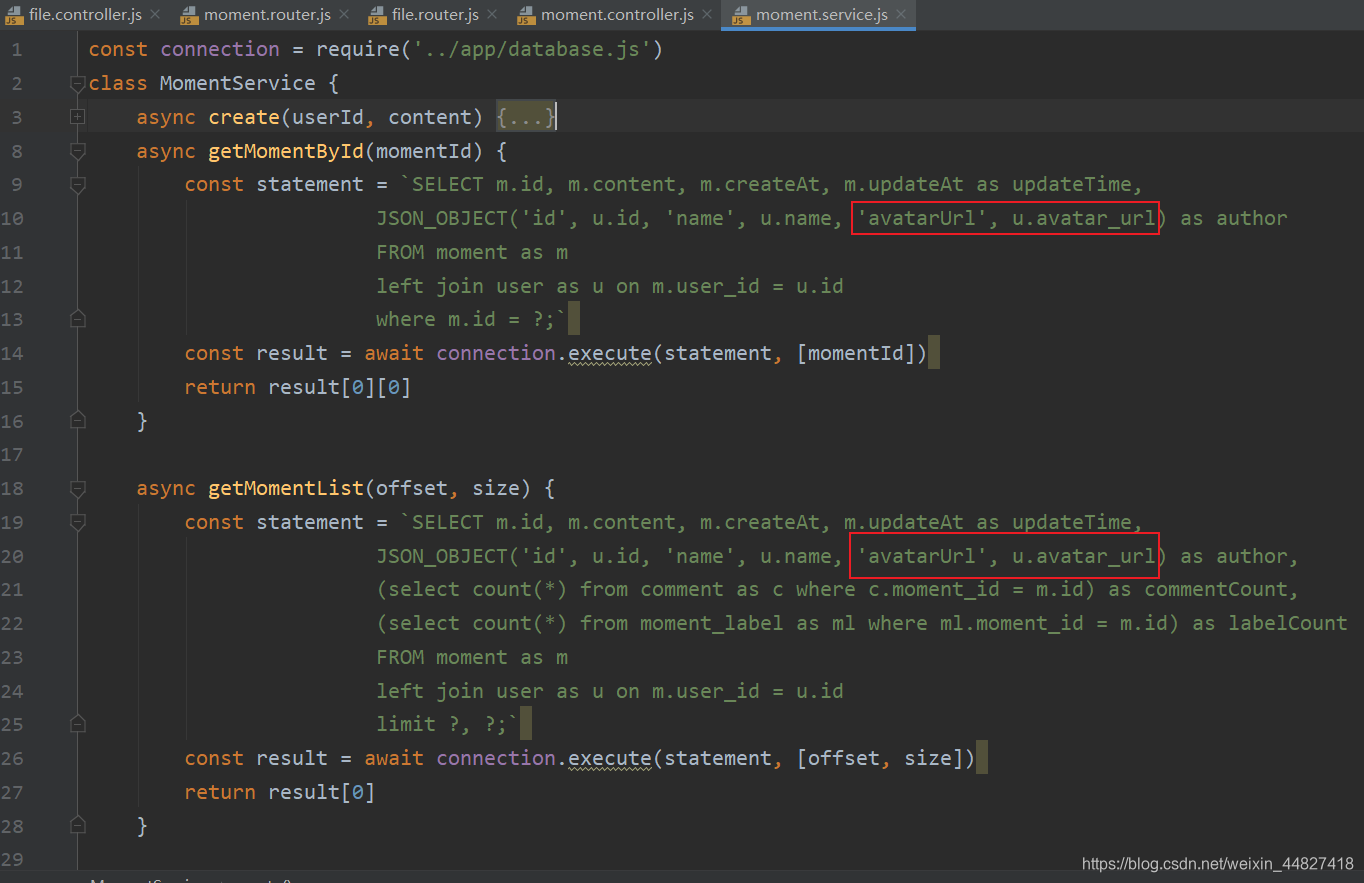
Task: Collapse the getMomentById method fold on line 8
Action: tap(78, 152)
